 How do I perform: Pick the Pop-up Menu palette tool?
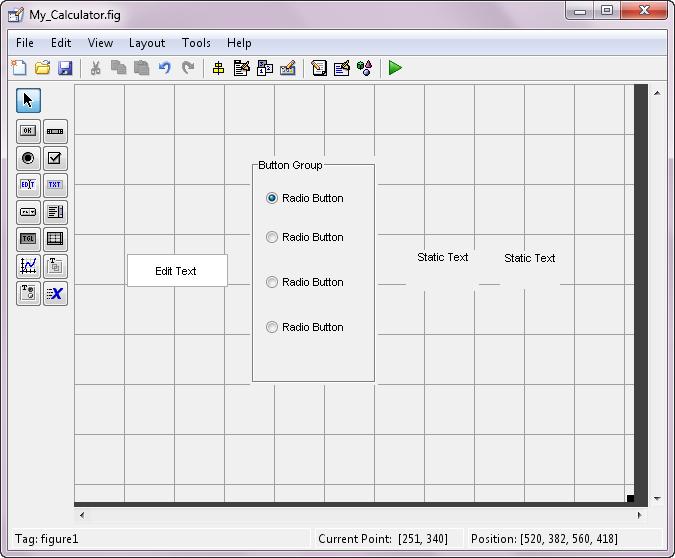pyautogui.click(x=28, y=212)
